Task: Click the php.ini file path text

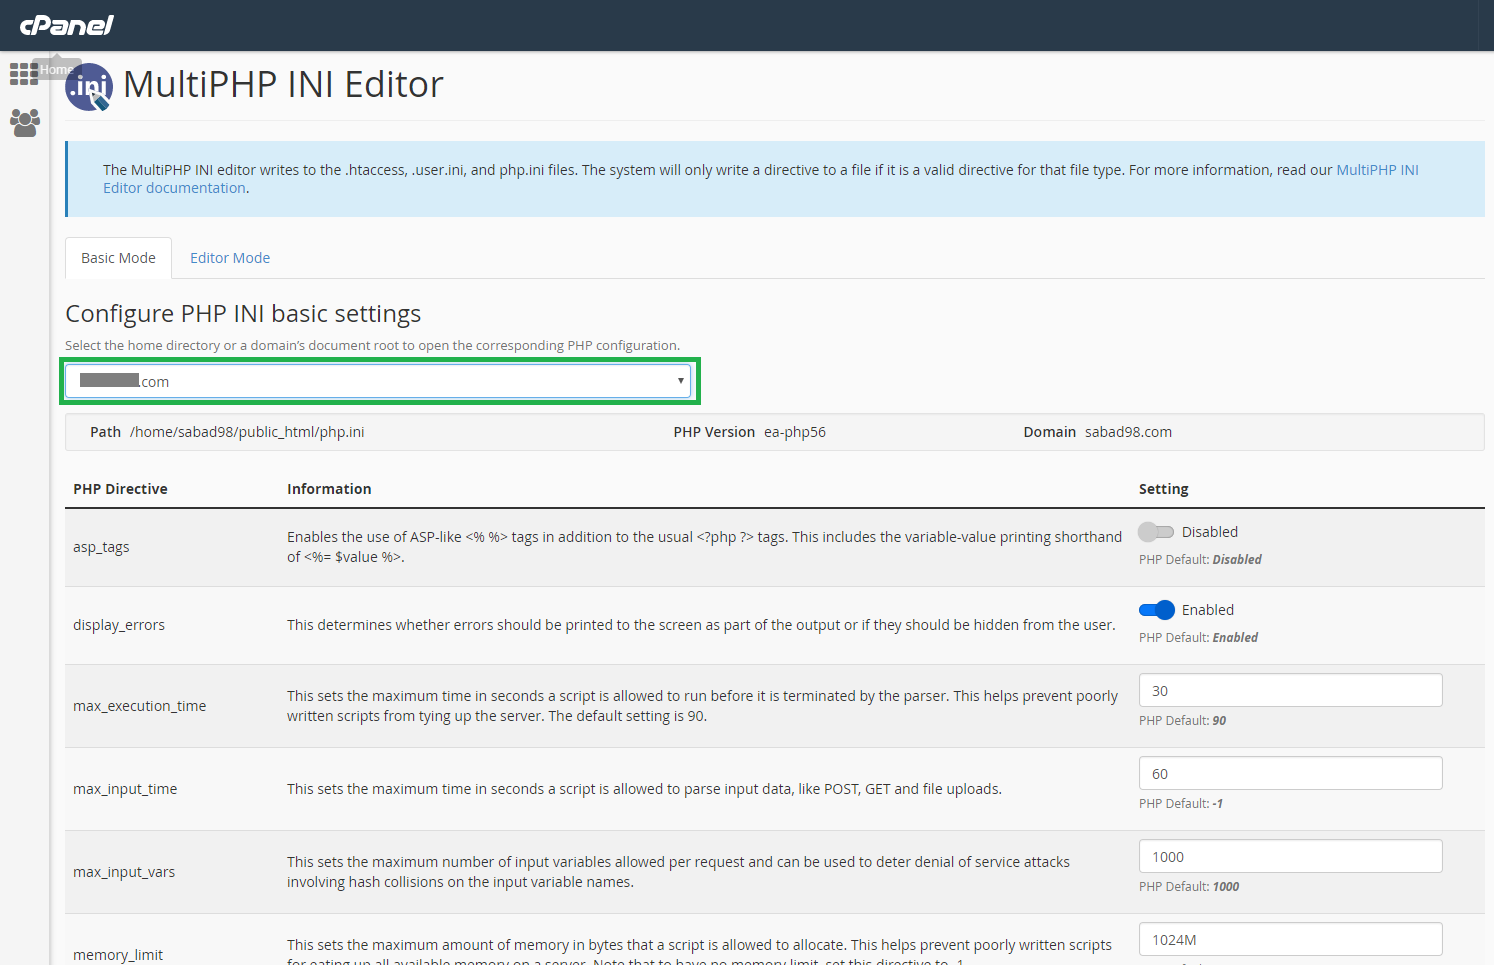Action: click(247, 432)
